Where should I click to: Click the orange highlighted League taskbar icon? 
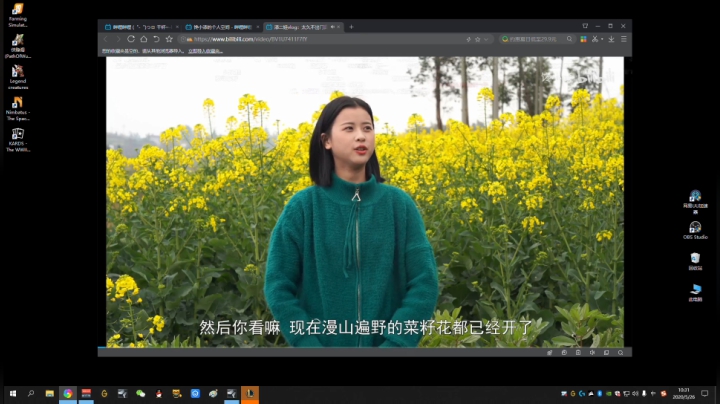pos(250,393)
